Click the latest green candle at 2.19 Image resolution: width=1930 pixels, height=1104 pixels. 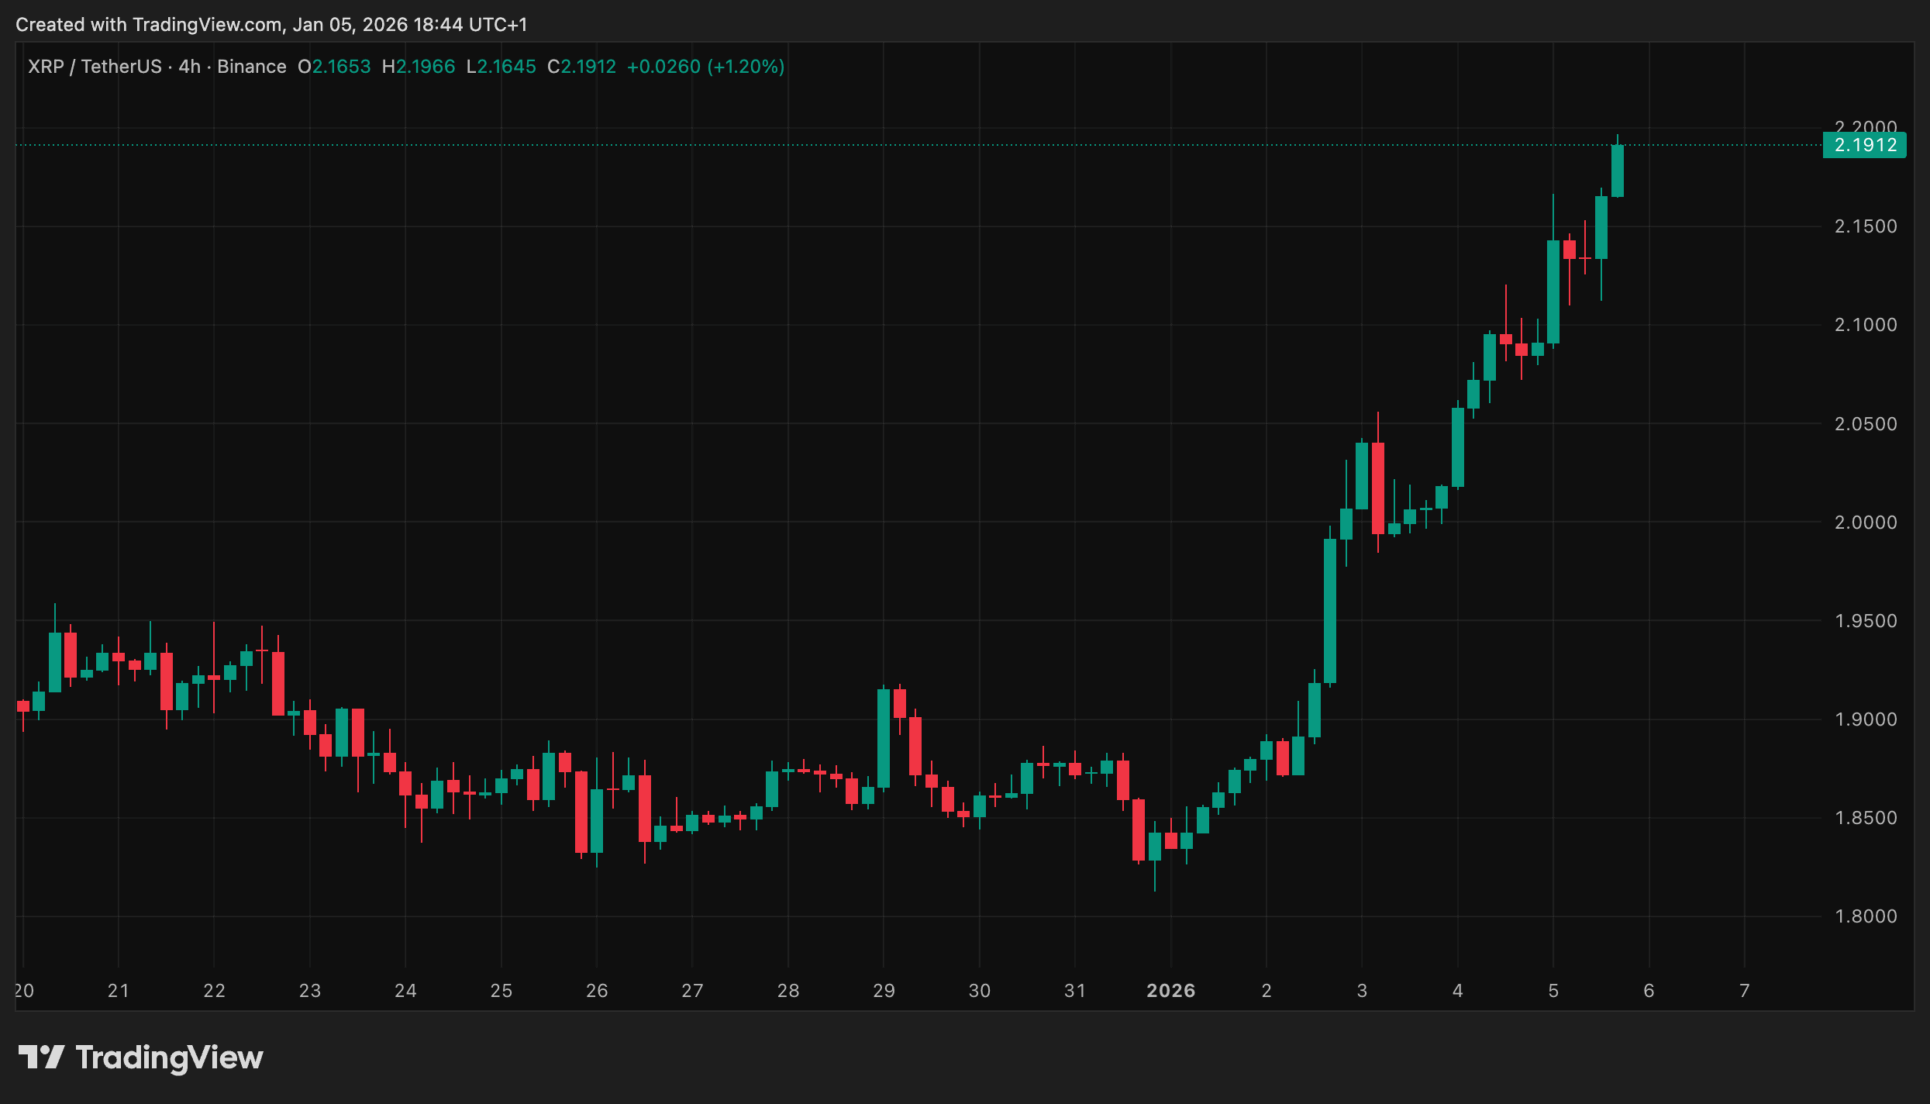point(1617,170)
